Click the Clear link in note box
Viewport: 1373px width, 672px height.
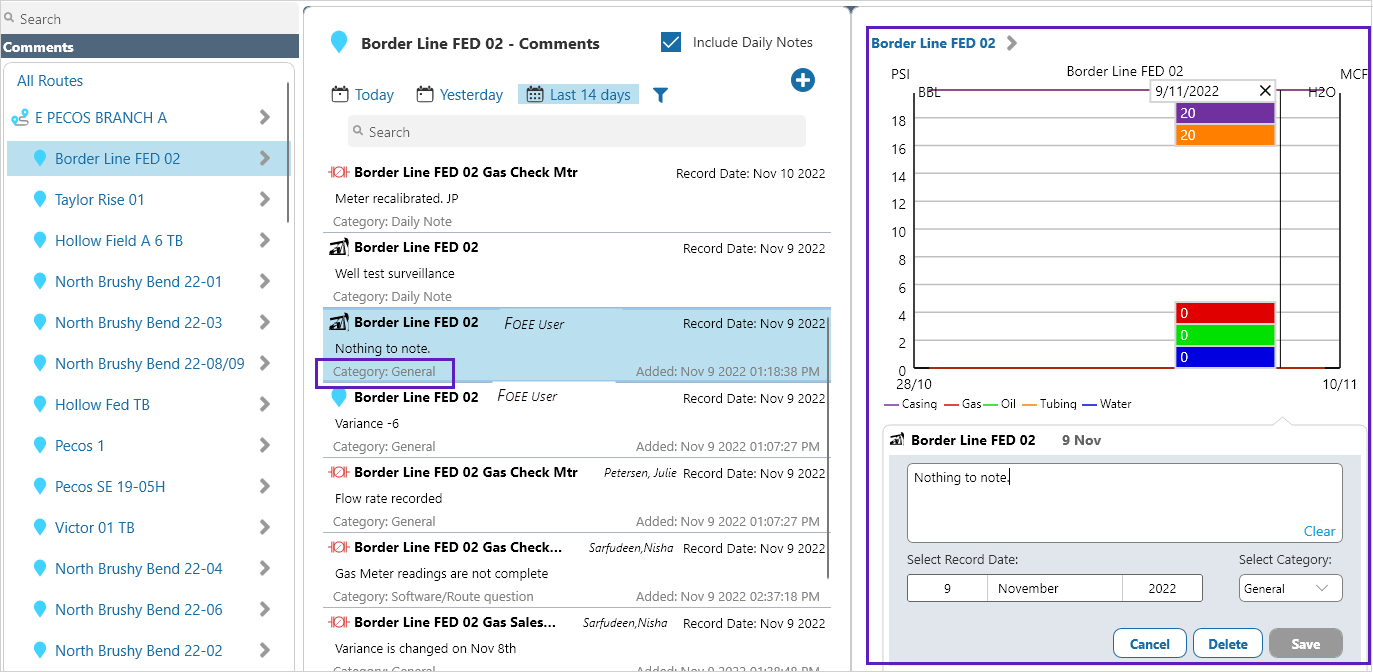coord(1319,531)
